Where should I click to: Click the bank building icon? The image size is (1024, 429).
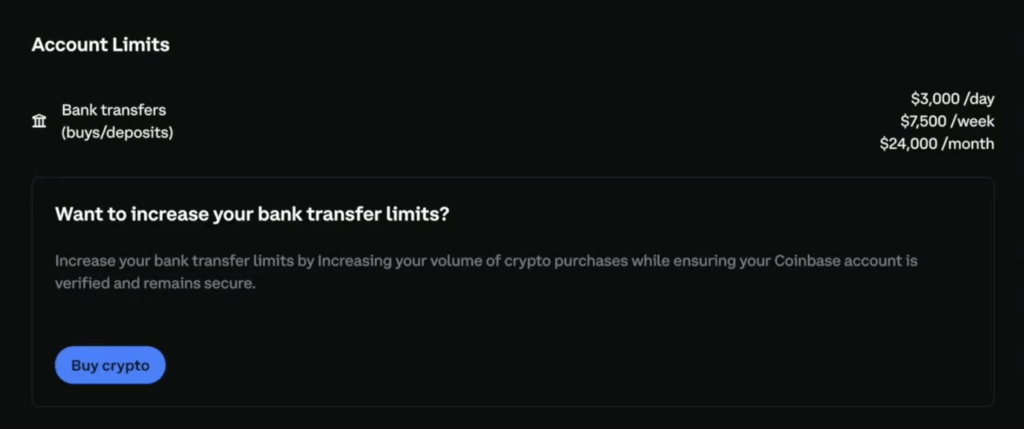(x=39, y=121)
